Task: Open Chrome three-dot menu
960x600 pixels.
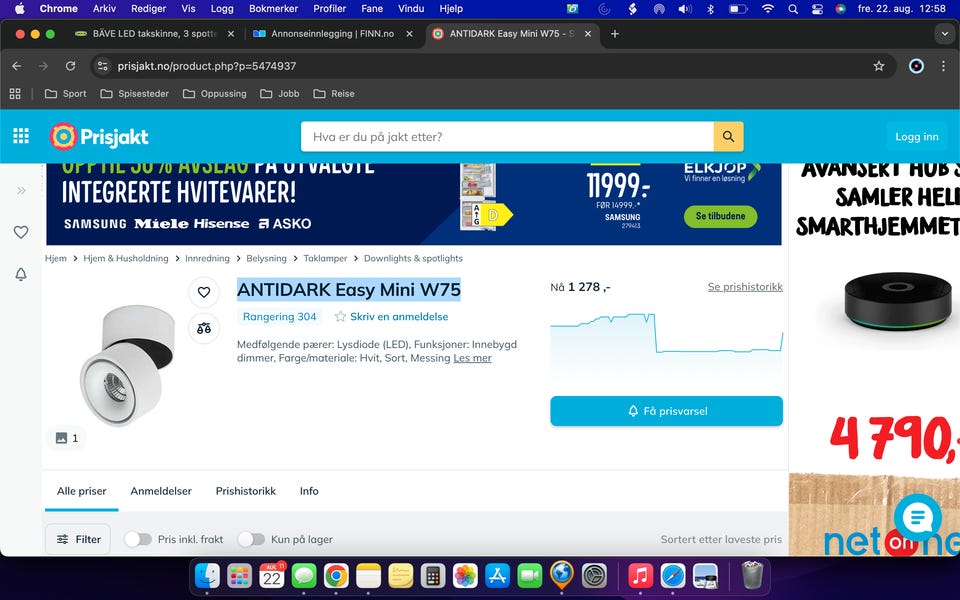Action: click(943, 66)
